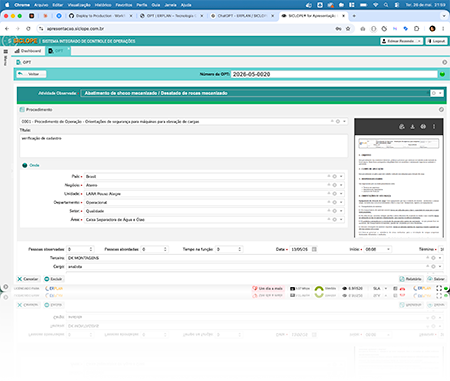Screen dimensions: 450x381
Task: Click the Número da OPT field
Action: 334,74
